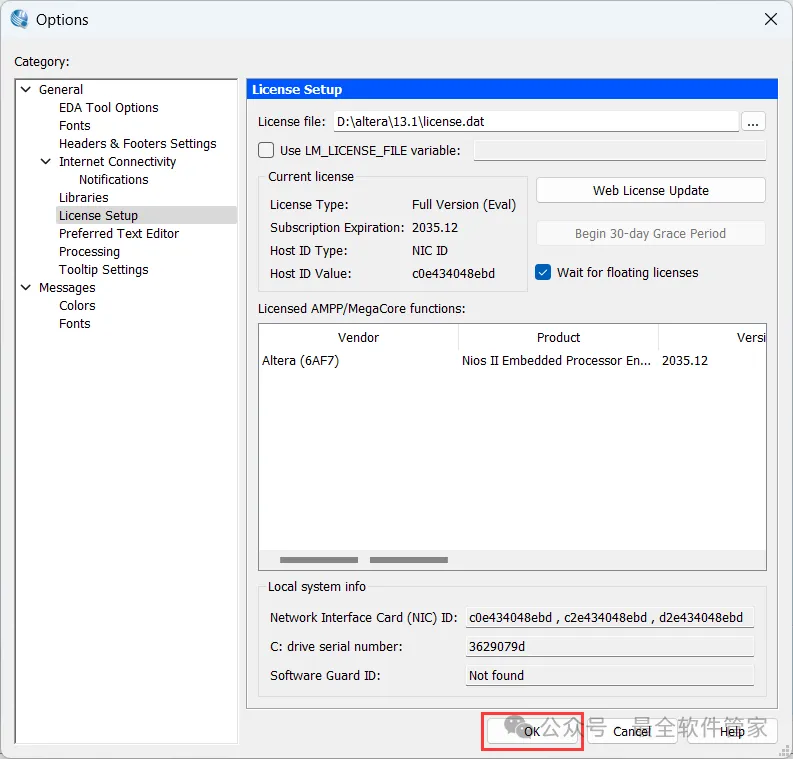Close the Options dialog
Image resolution: width=793 pixels, height=759 pixels.
[x=770, y=19]
